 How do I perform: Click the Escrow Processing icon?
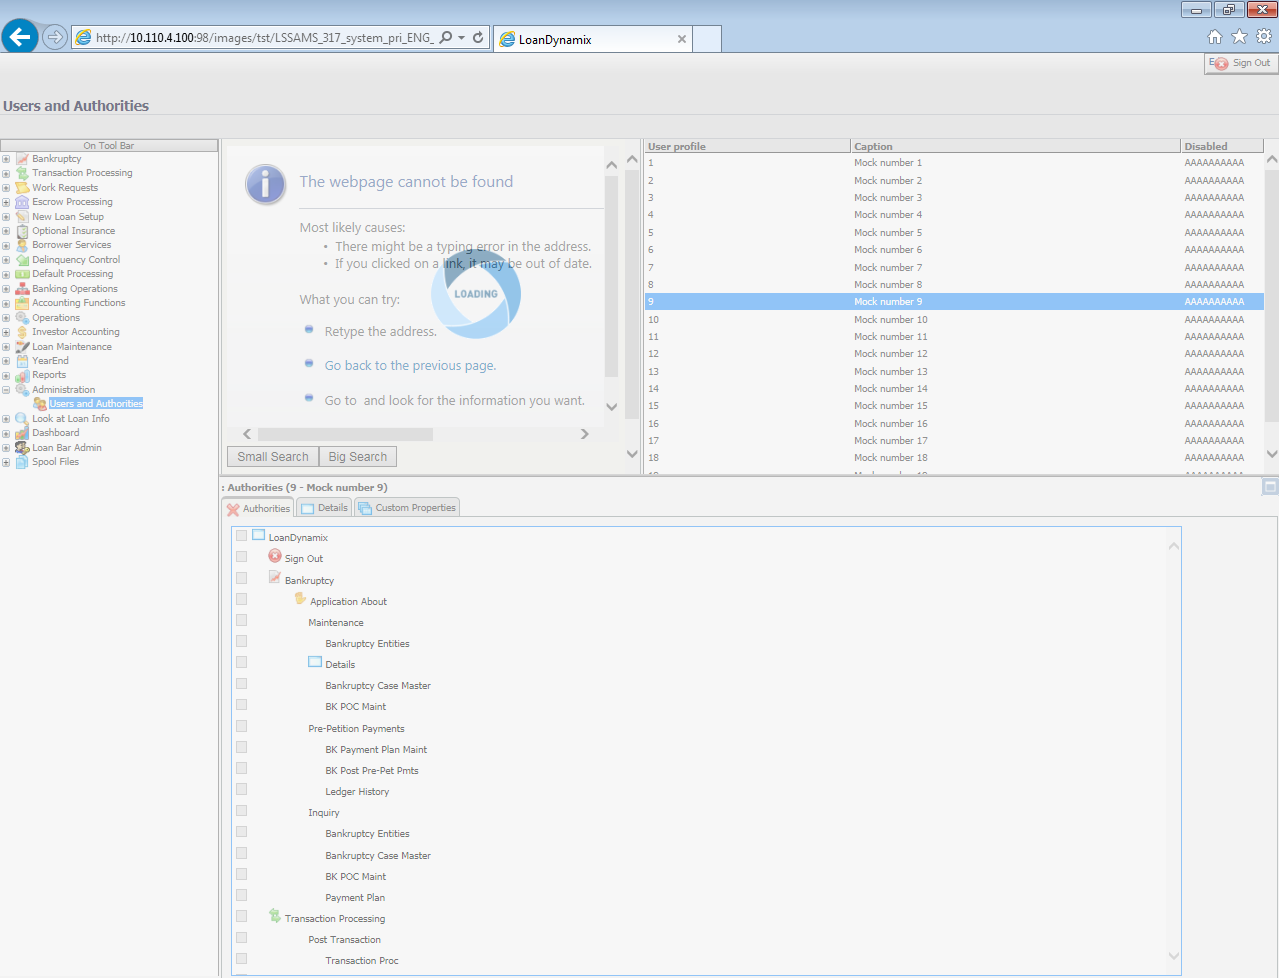click(x=22, y=202)
